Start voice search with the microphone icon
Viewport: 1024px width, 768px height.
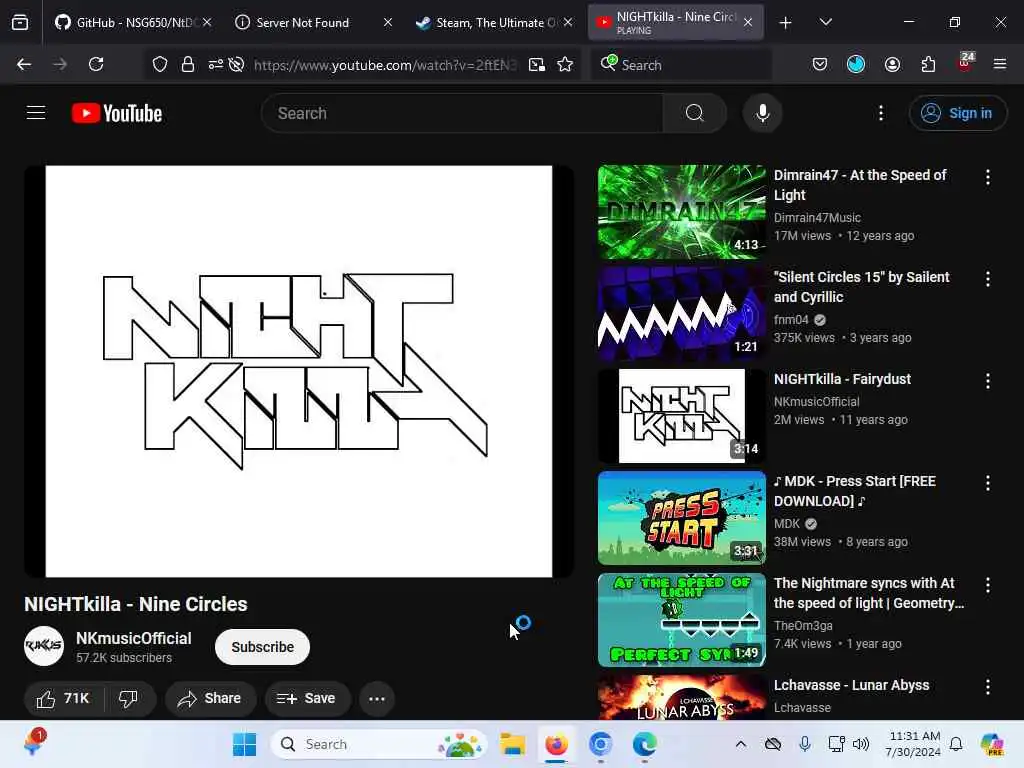762,113
